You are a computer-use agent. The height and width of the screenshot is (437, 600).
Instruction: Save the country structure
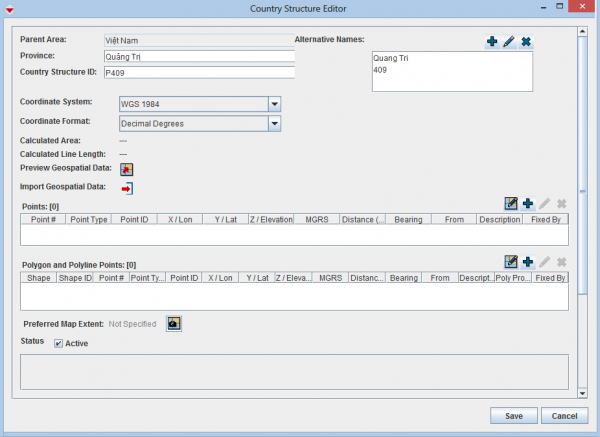(514, 415)
